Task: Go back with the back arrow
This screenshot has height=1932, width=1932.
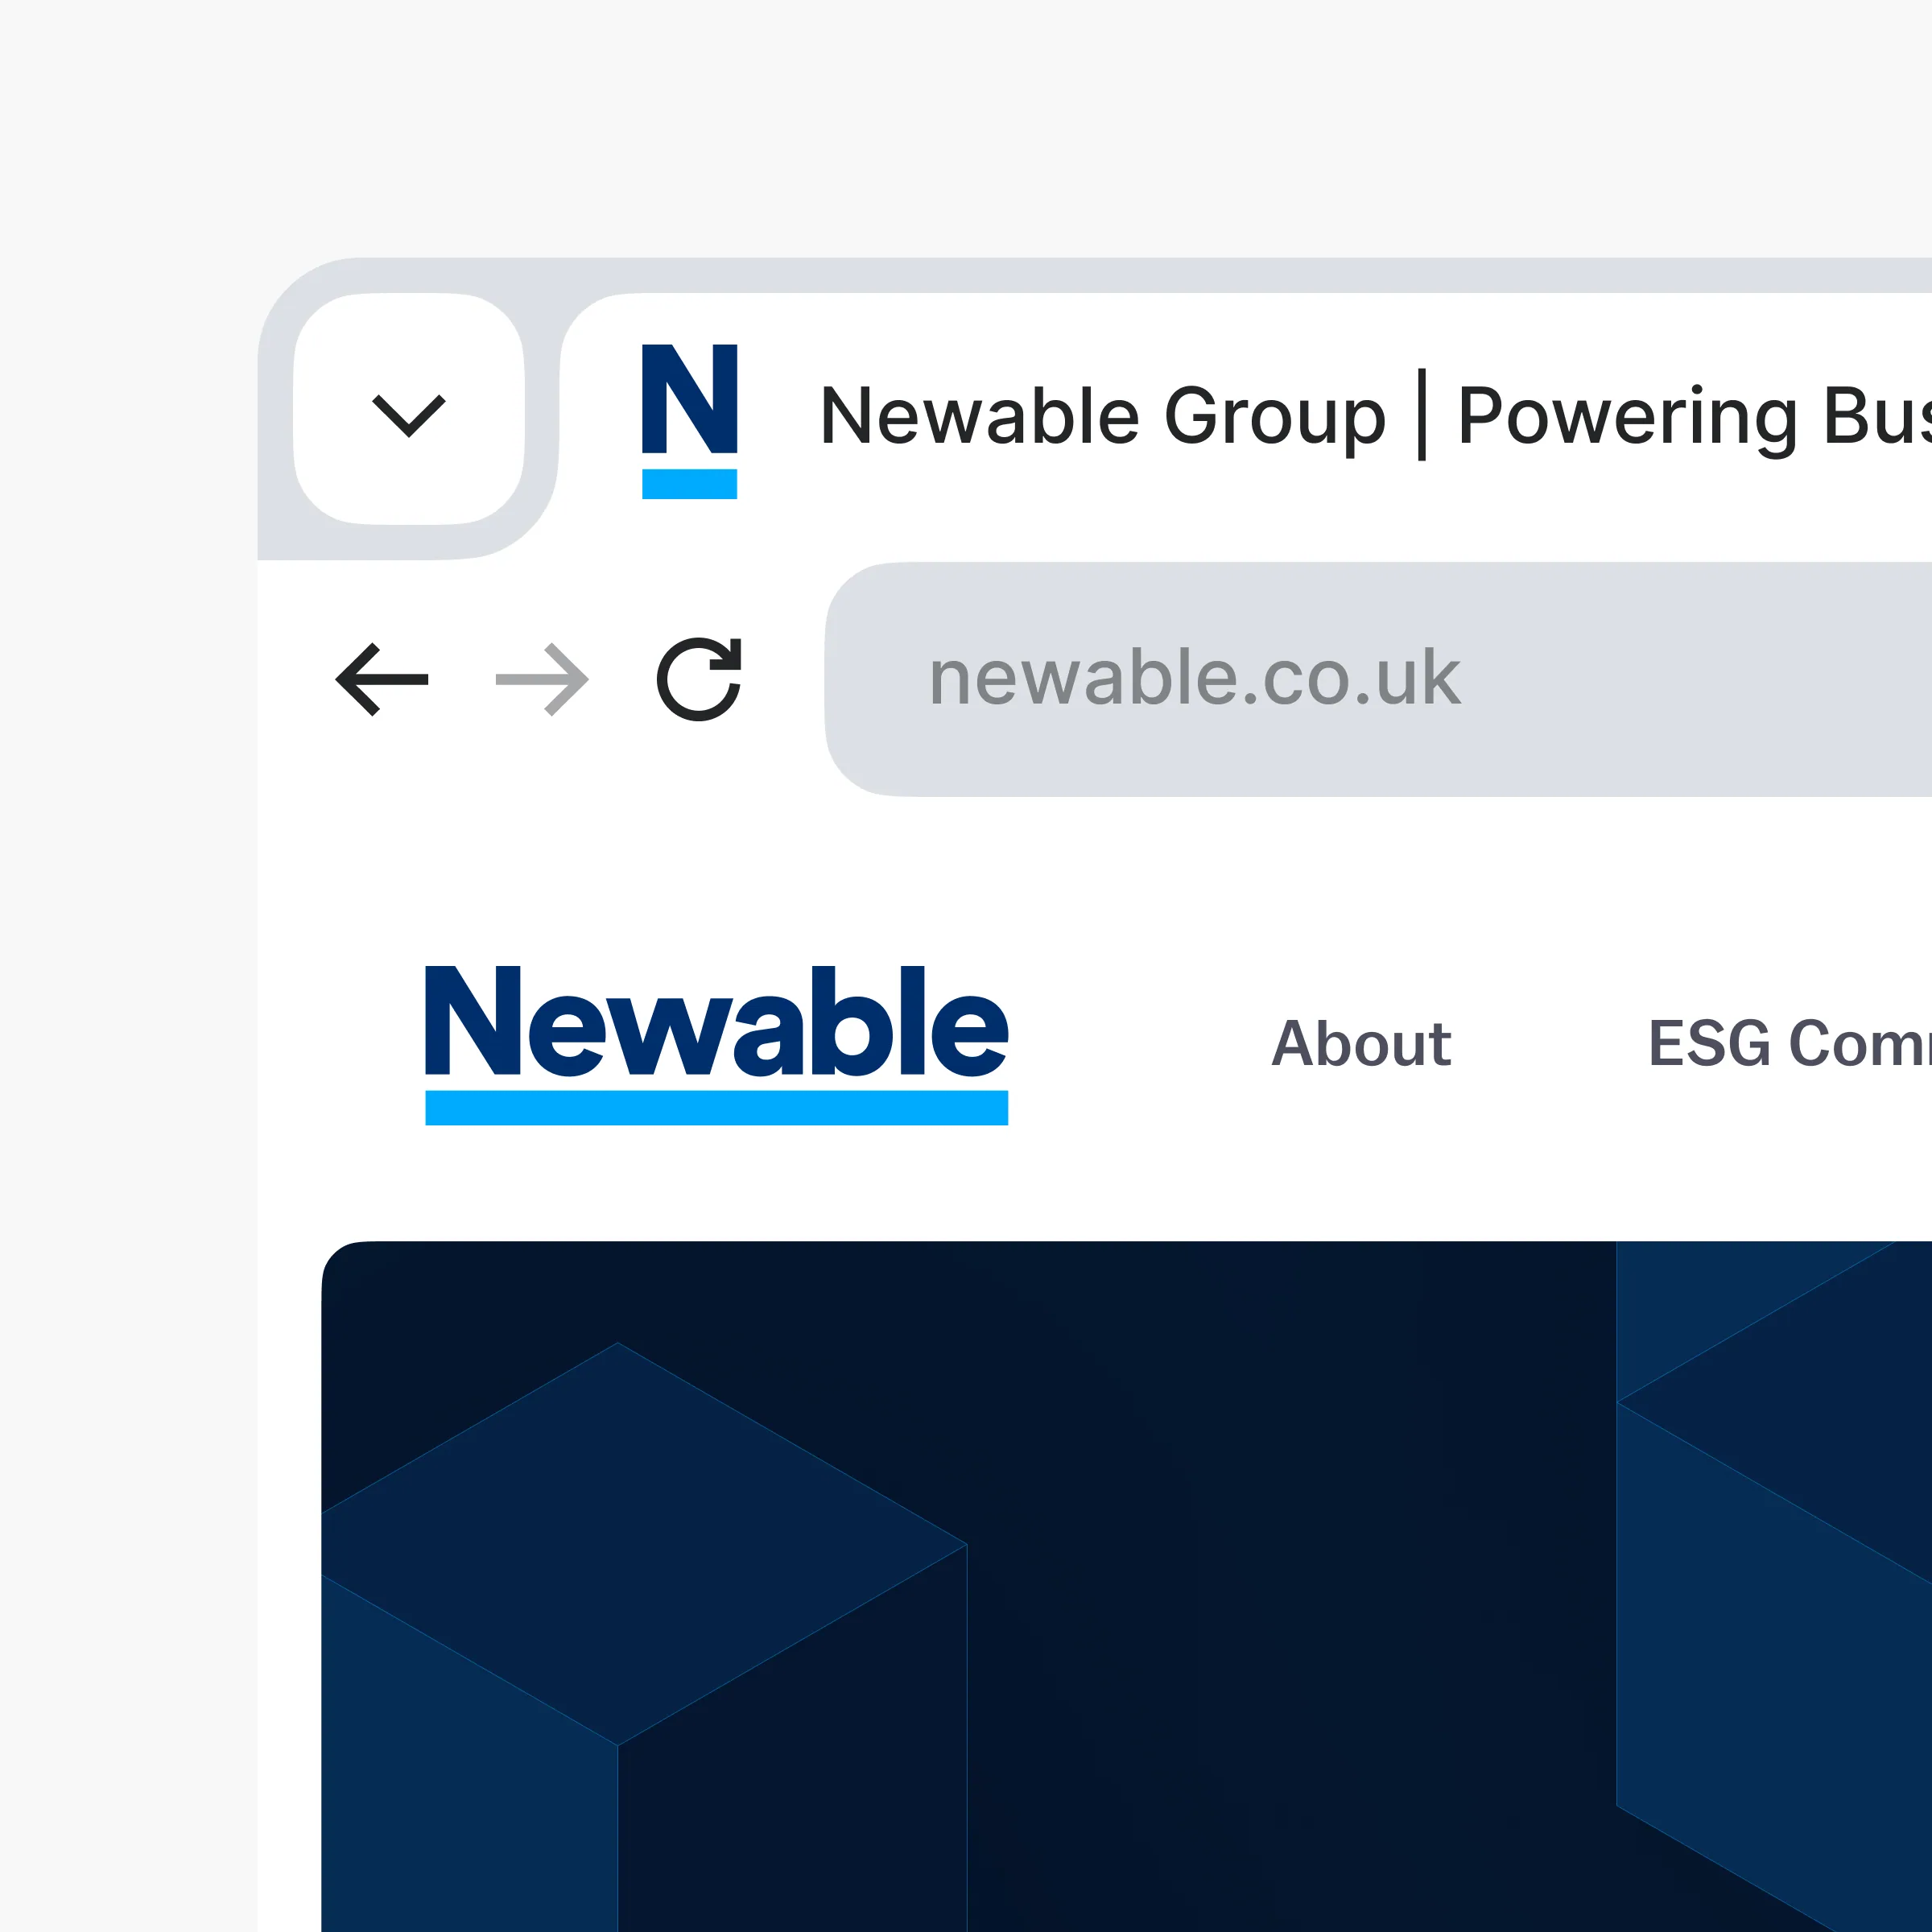Action: point(382,679)
